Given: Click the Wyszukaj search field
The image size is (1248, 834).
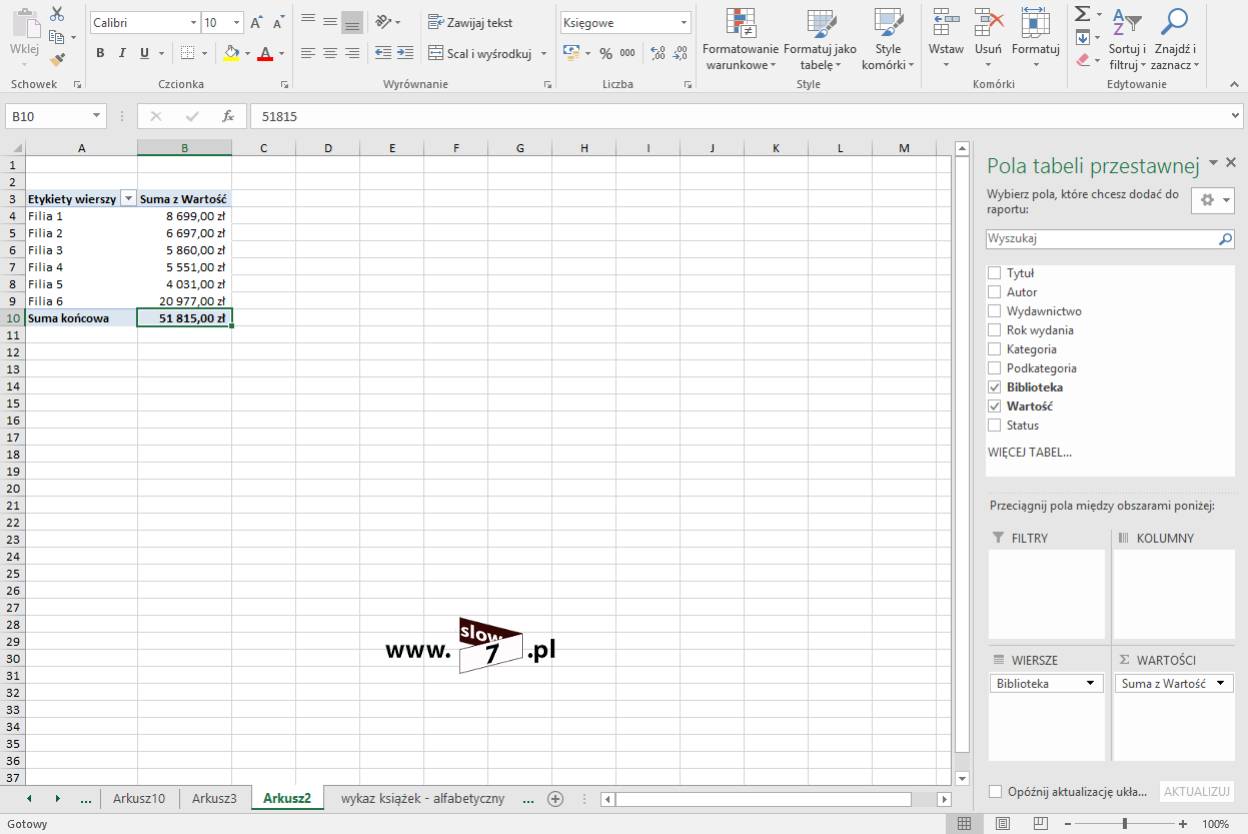Looking at the screenshot, I should click(x=1110, y=239).
